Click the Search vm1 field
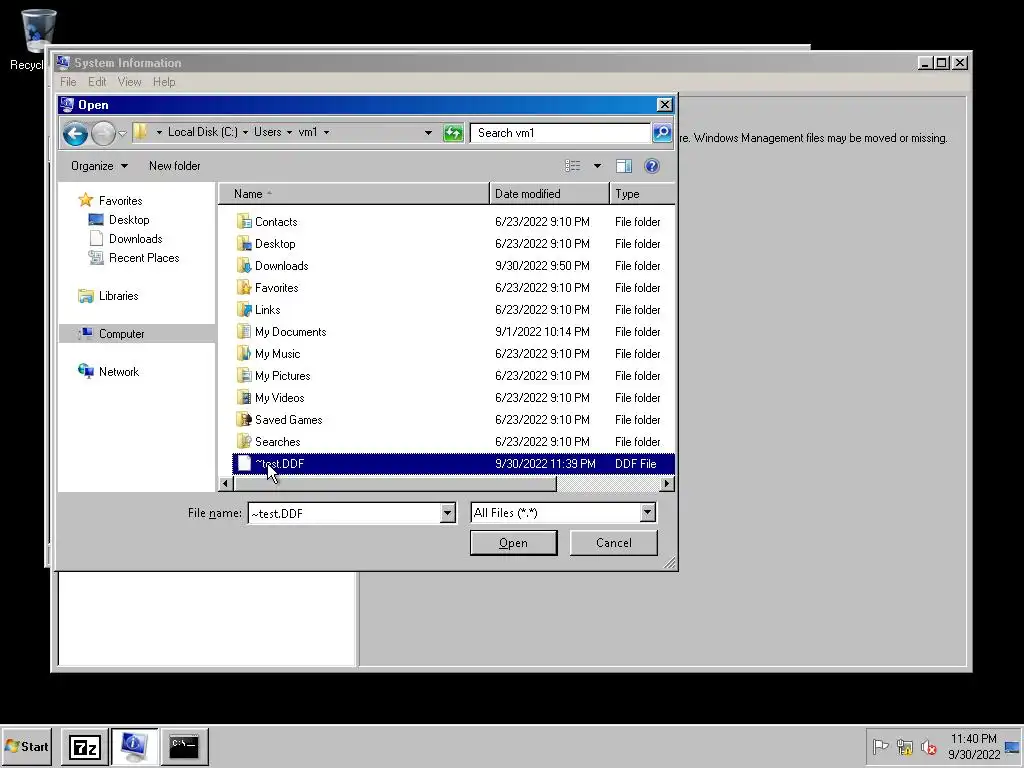1024x768 pixels. (560, 133)
